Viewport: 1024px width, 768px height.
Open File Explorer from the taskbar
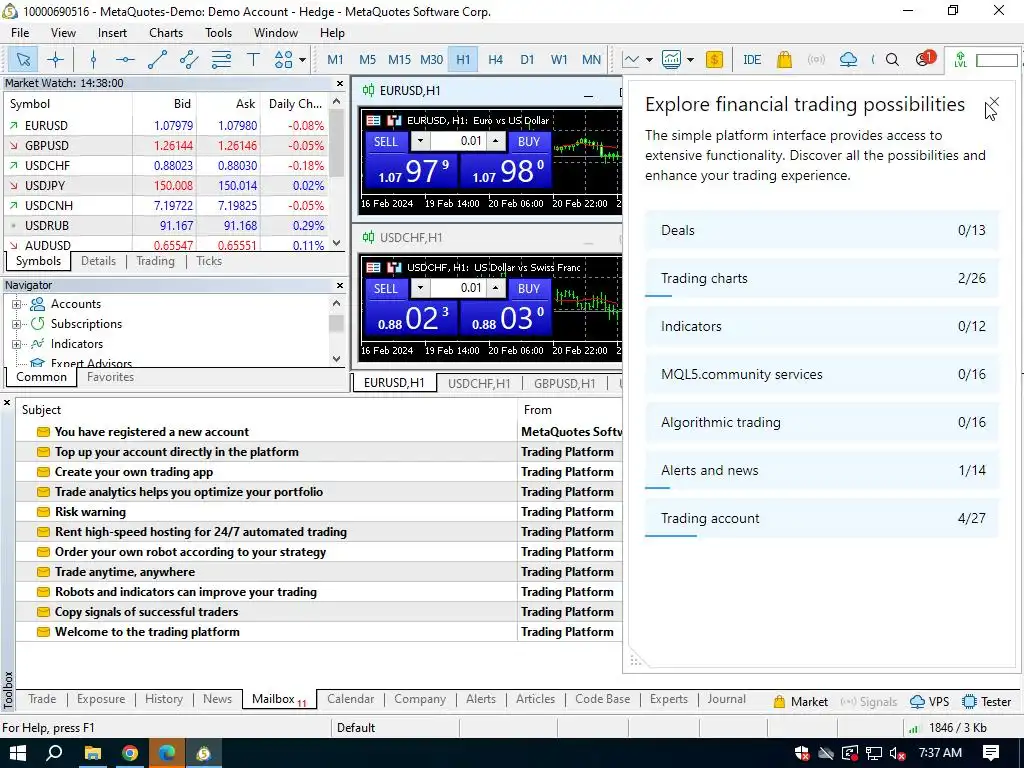point(93,754)
